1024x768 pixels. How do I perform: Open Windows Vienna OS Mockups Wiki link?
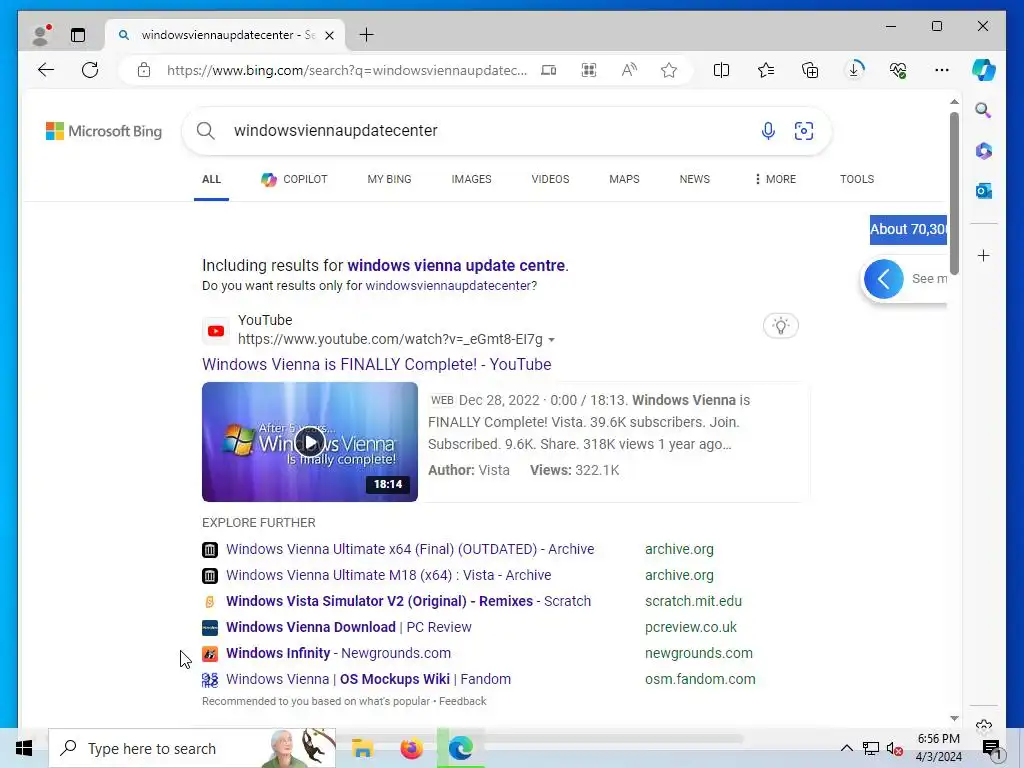tap(368, 679)
